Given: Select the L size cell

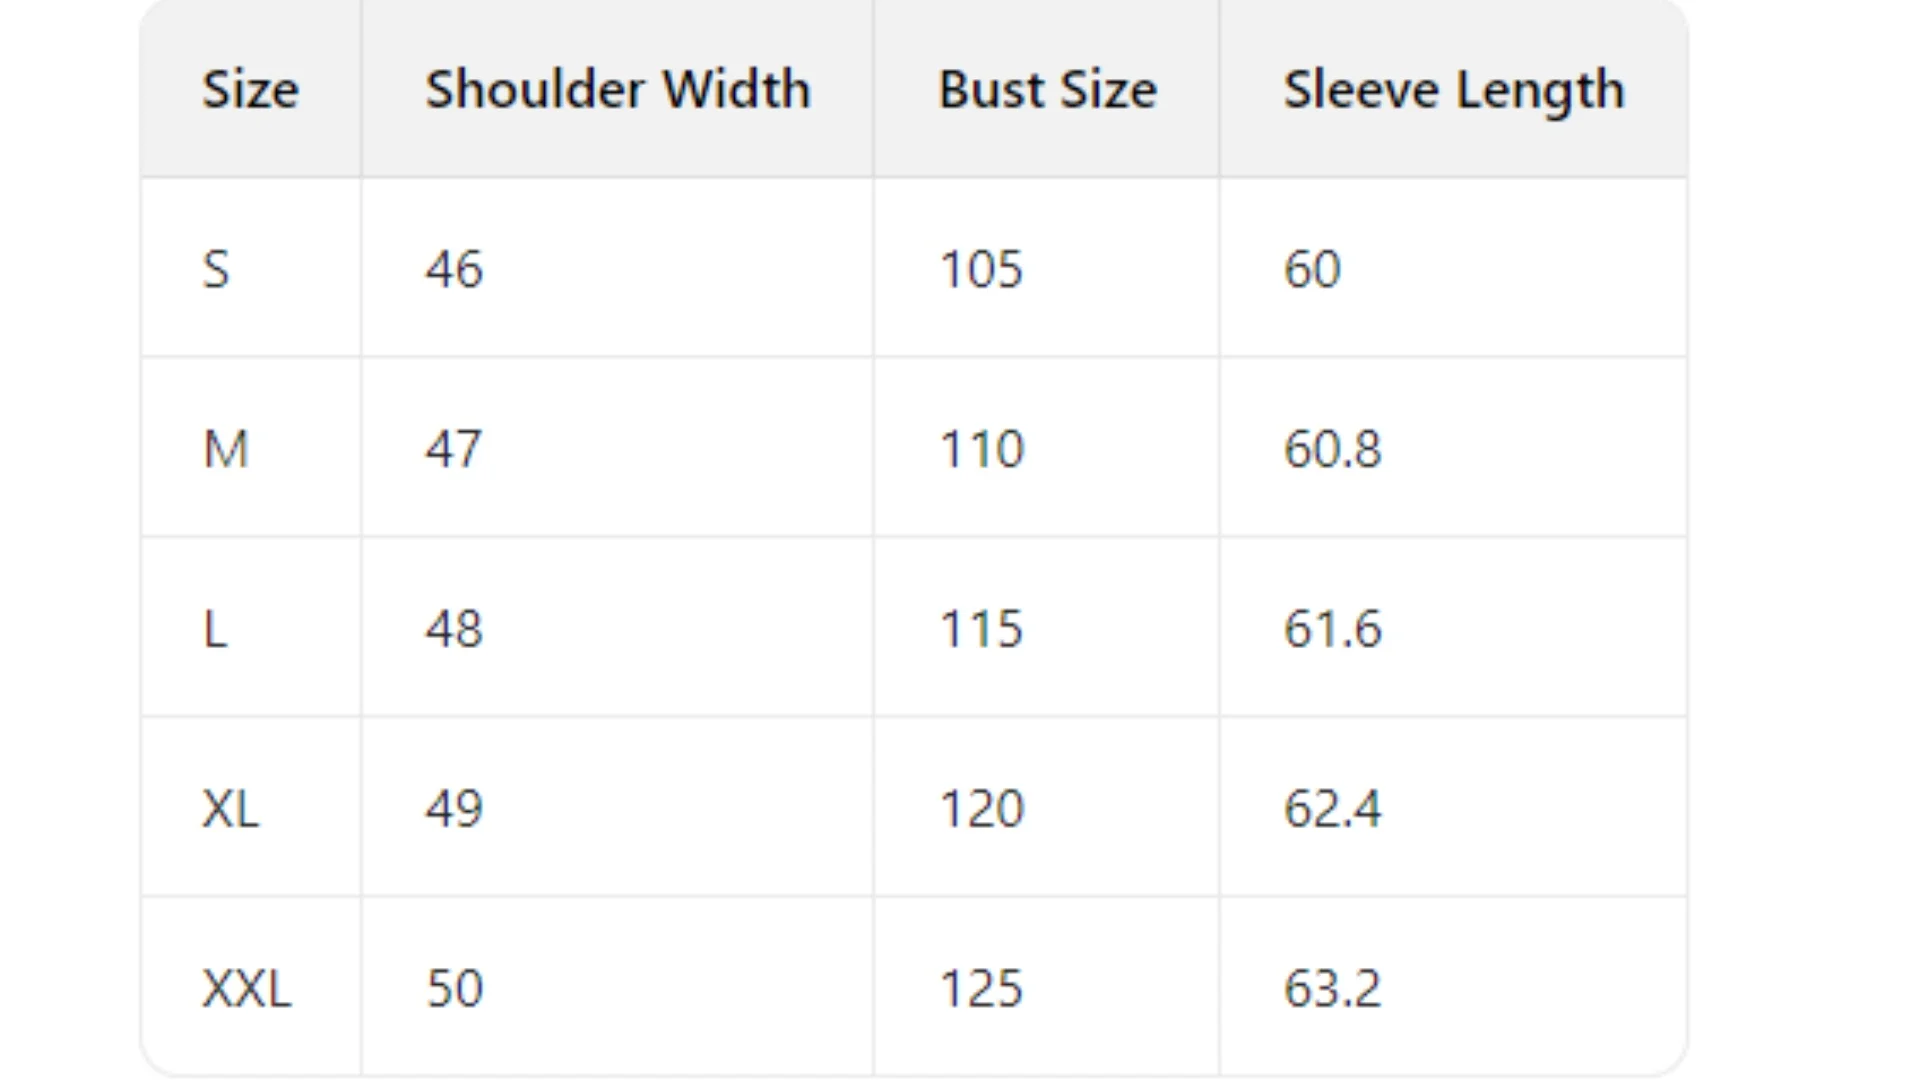Looking at the screenshot, I should tap(215, 629).
